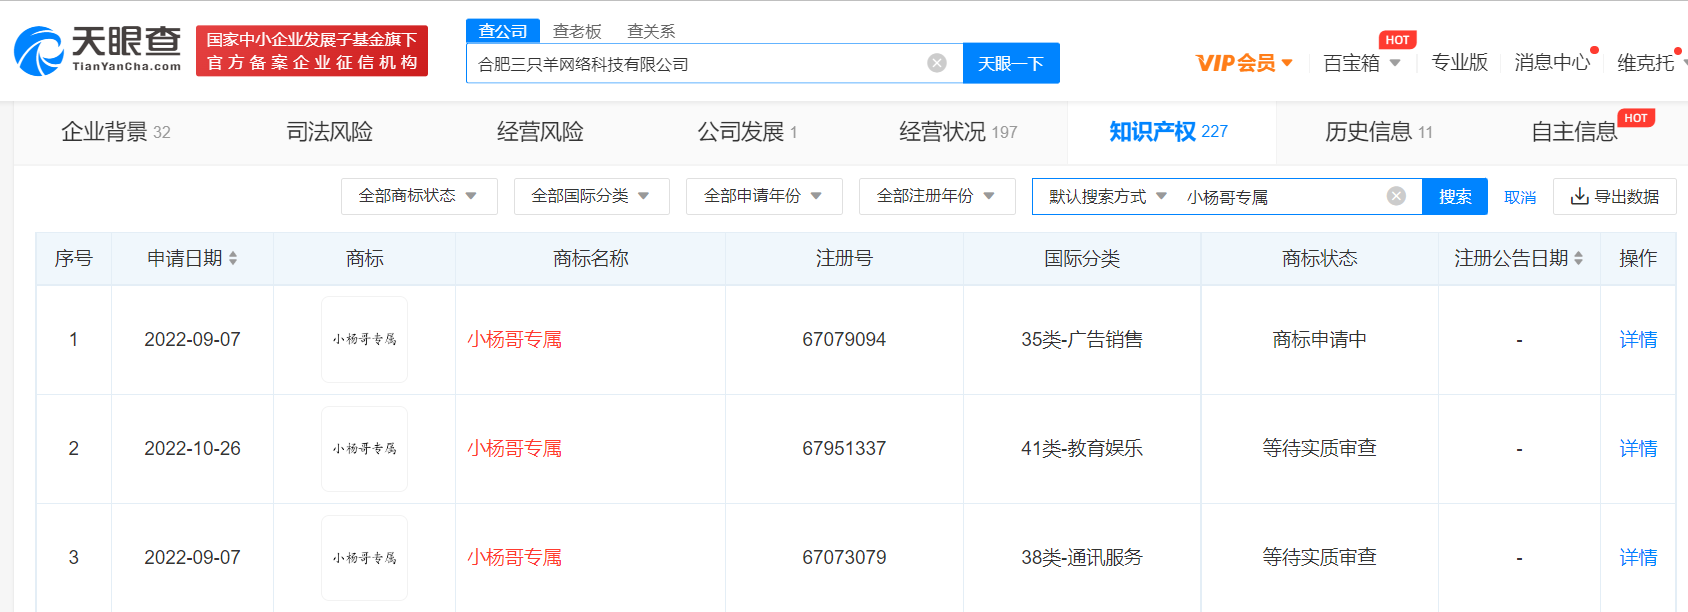Click the HOT badge on 自主信息
1688x612 pixels.
pyautogui.click(x=1636, y=118)
